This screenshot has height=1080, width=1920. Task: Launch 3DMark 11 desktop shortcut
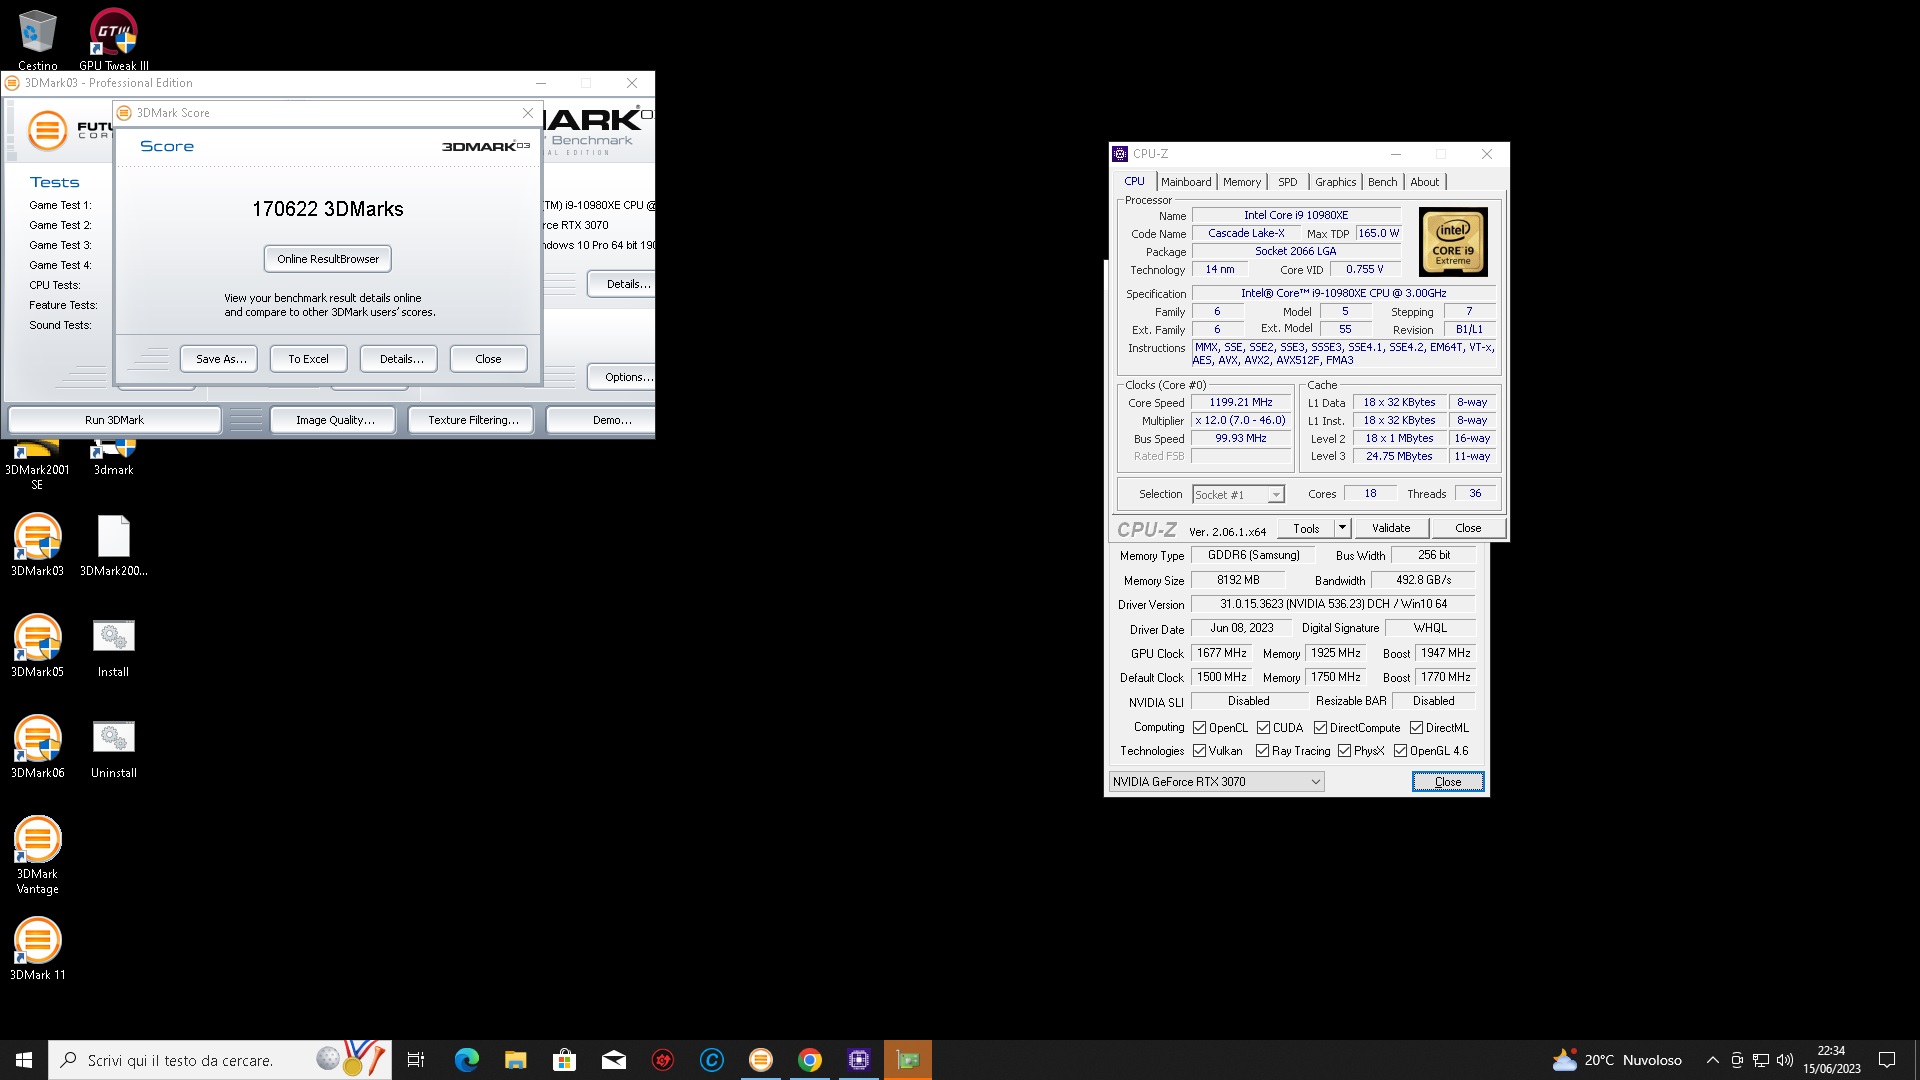click(37, 949)
